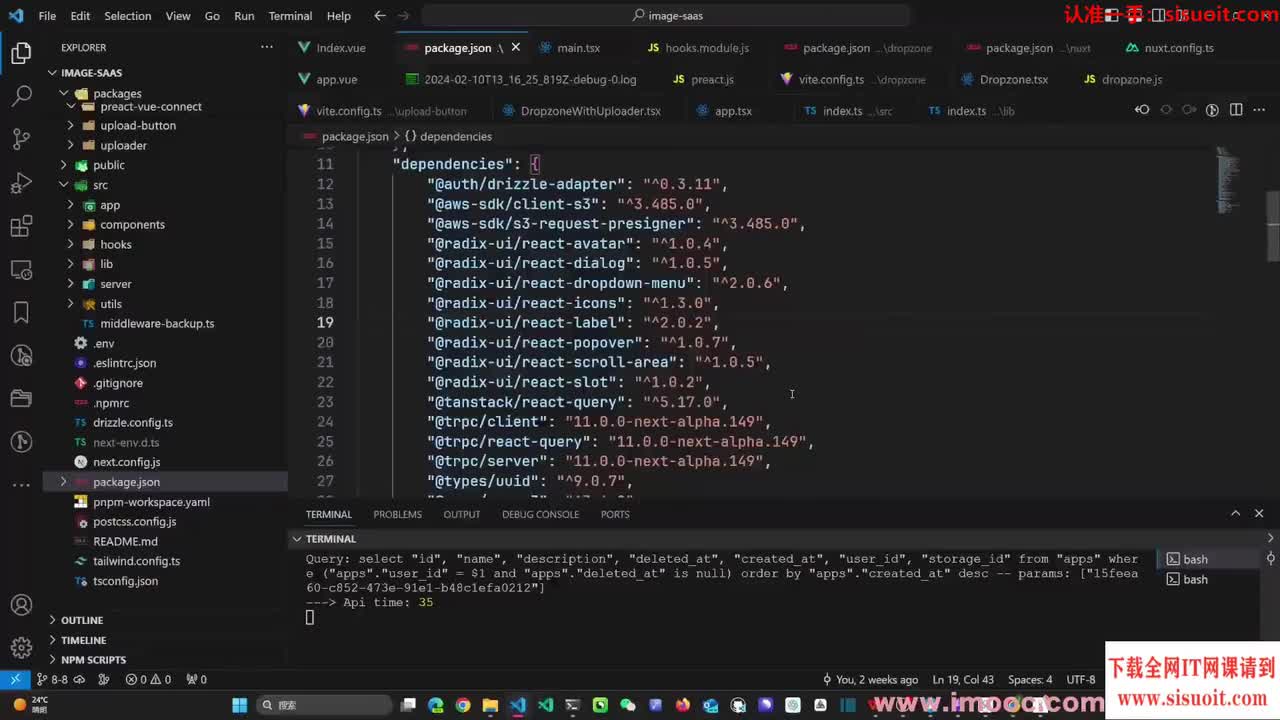Open the folder-shaped Project Manager view
The image size is (1280, 720).
[21, 398]
